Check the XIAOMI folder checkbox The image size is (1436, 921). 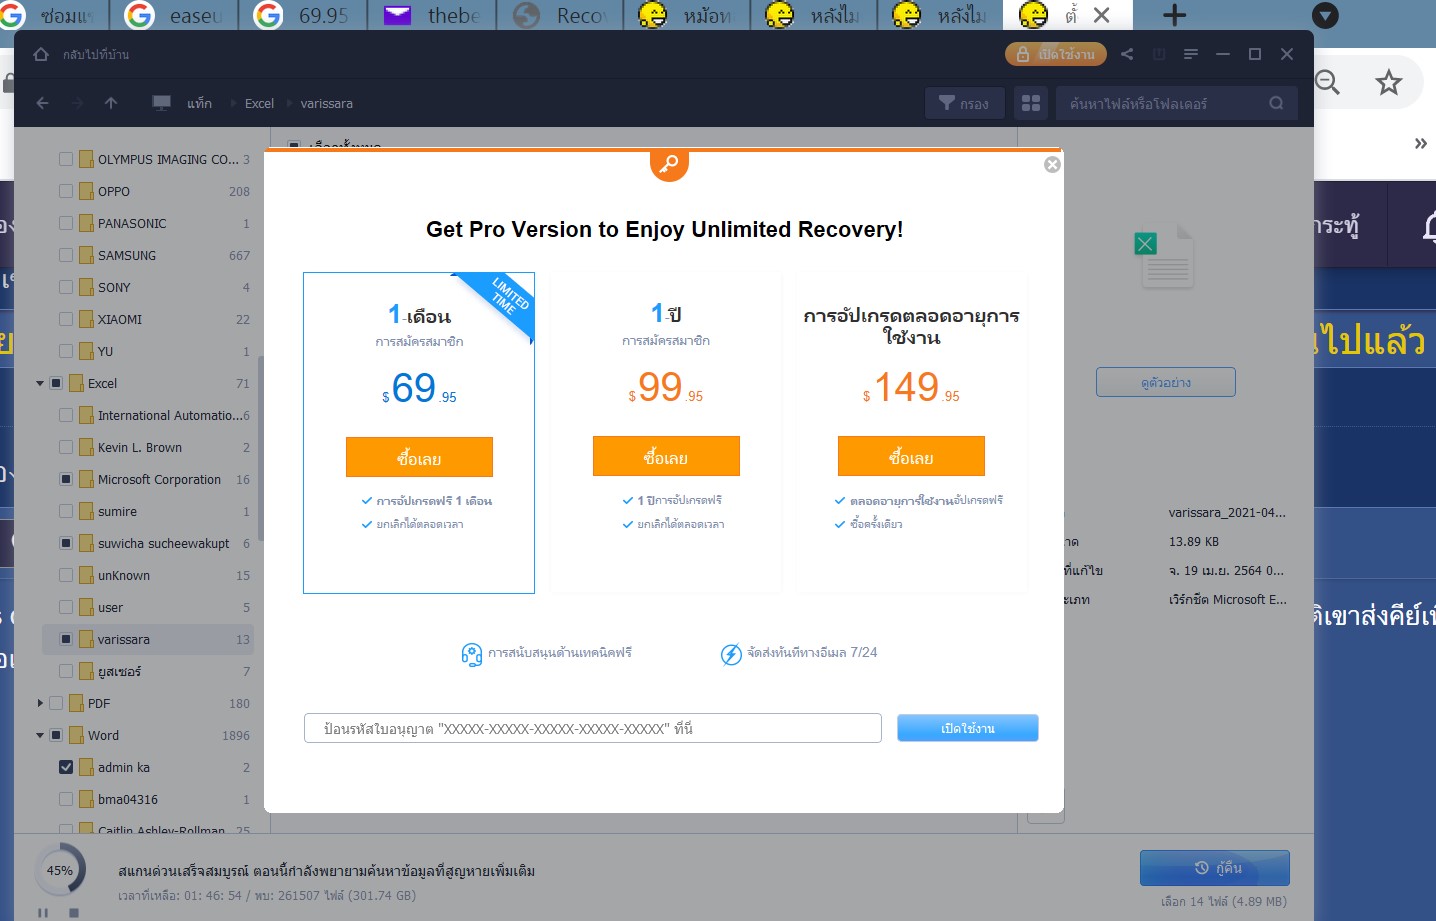pos(66,319)
